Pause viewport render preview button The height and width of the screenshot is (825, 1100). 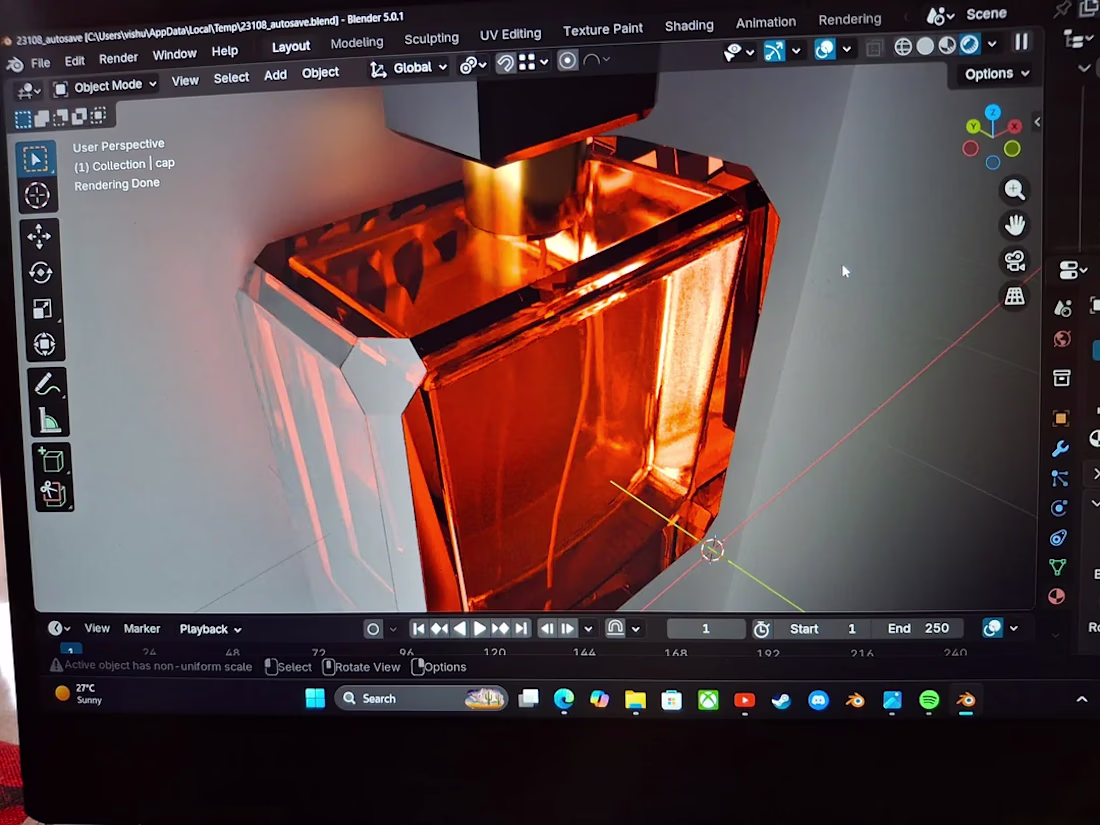pyautogui.click(x=1021, y=43)
